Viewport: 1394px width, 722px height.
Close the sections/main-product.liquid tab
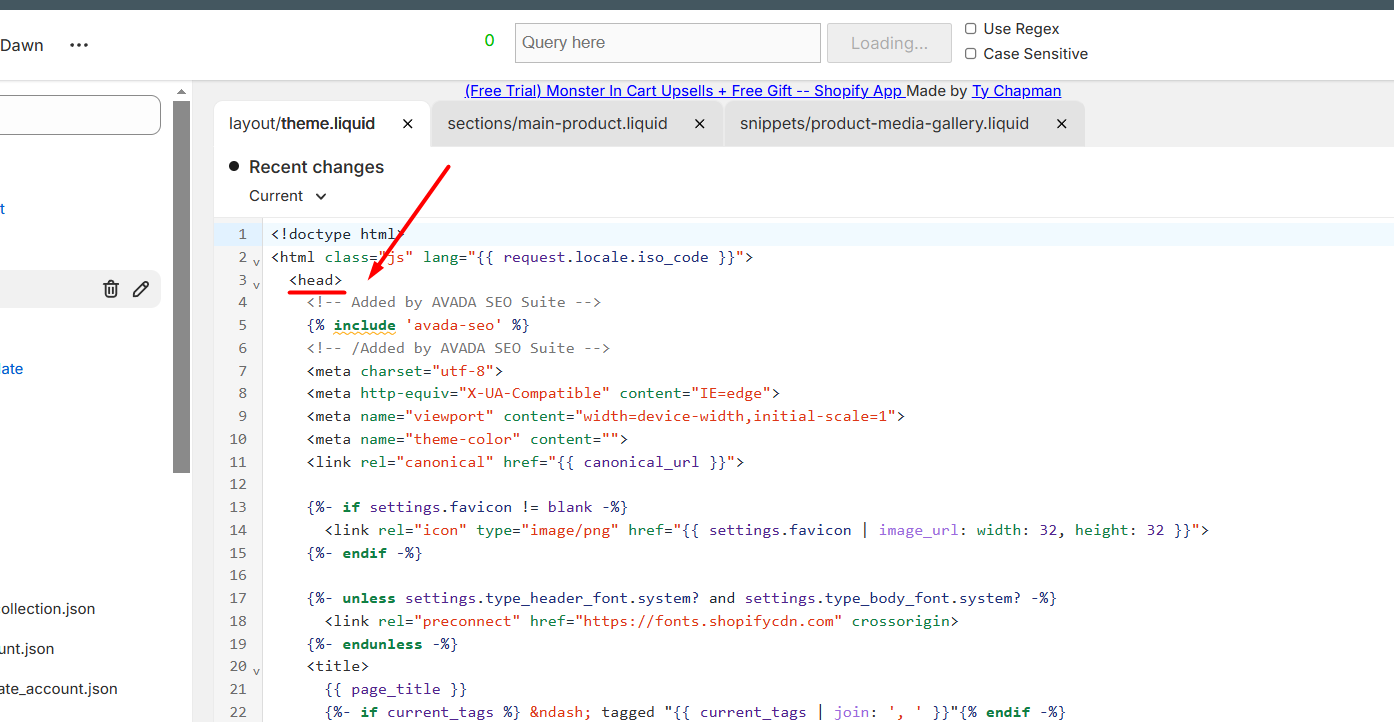700,124
